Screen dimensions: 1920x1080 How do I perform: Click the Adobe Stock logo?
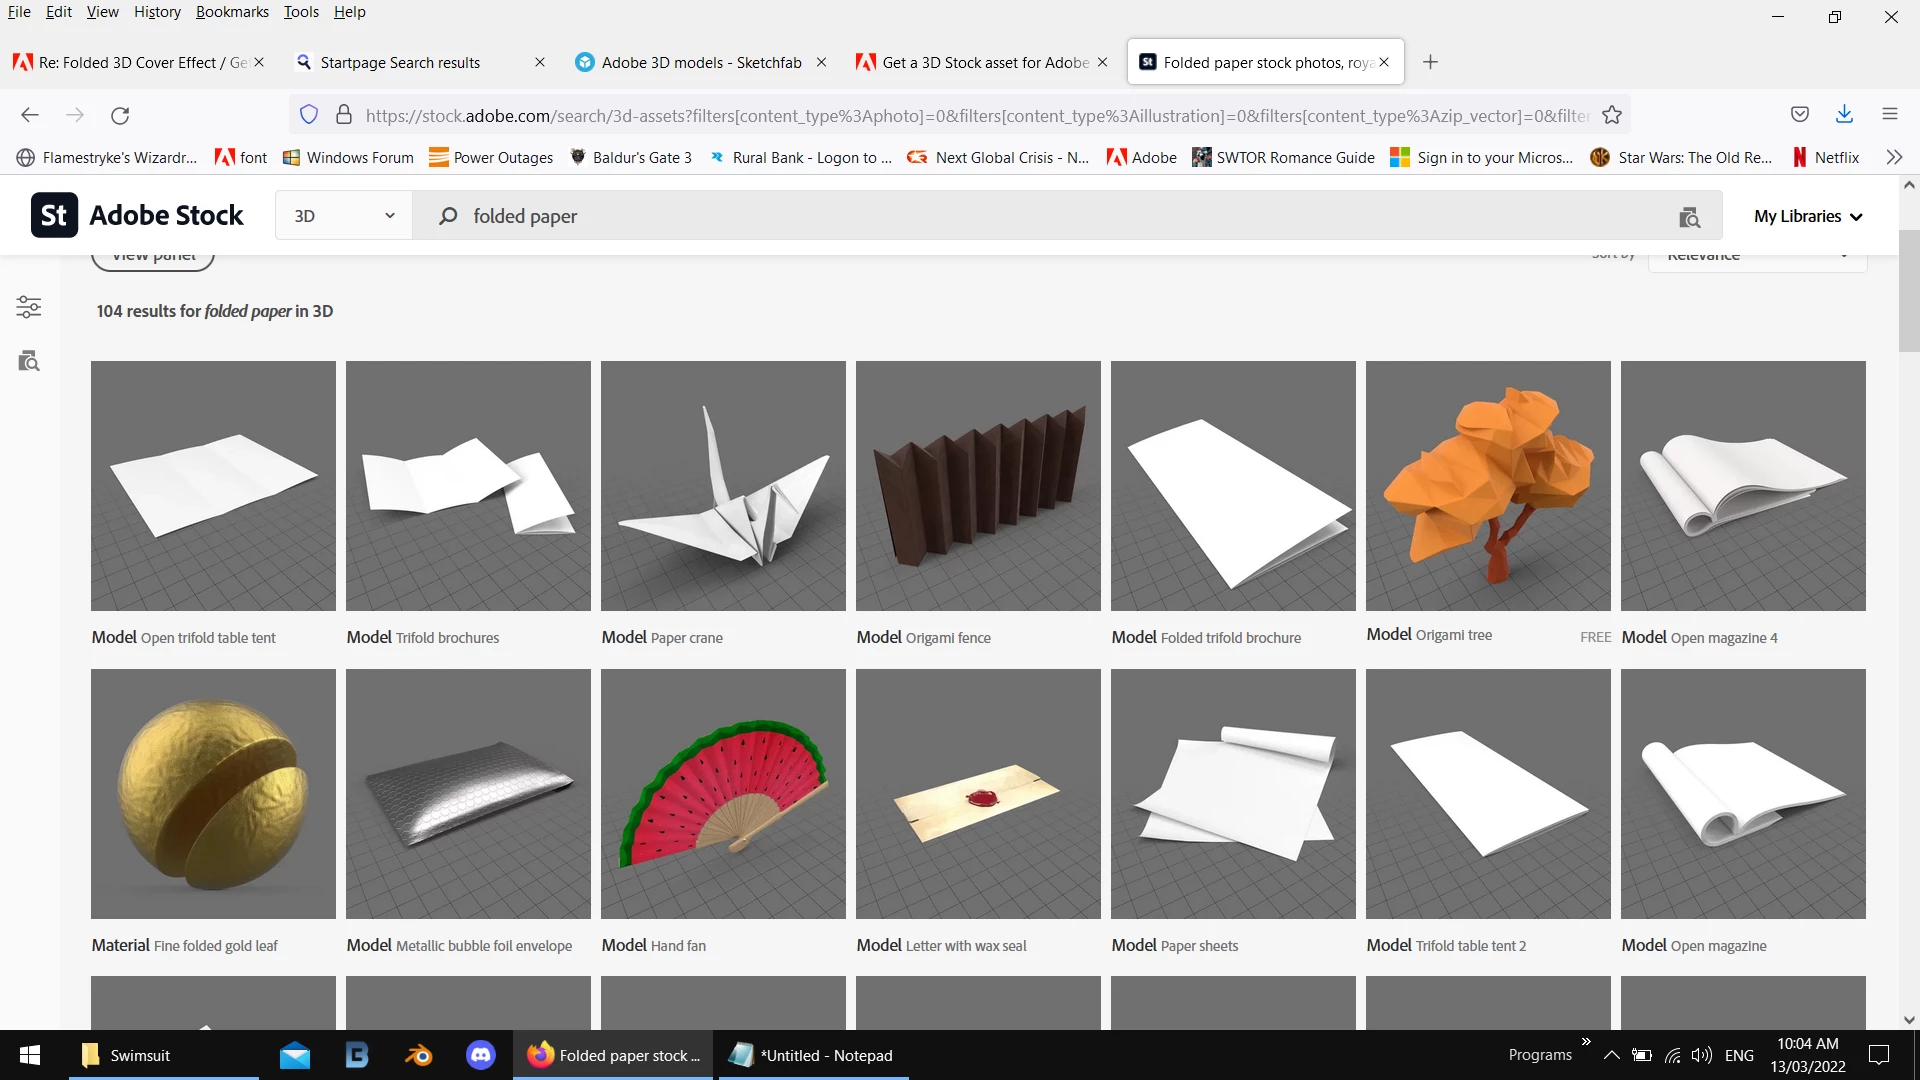[x=137, y=215]
